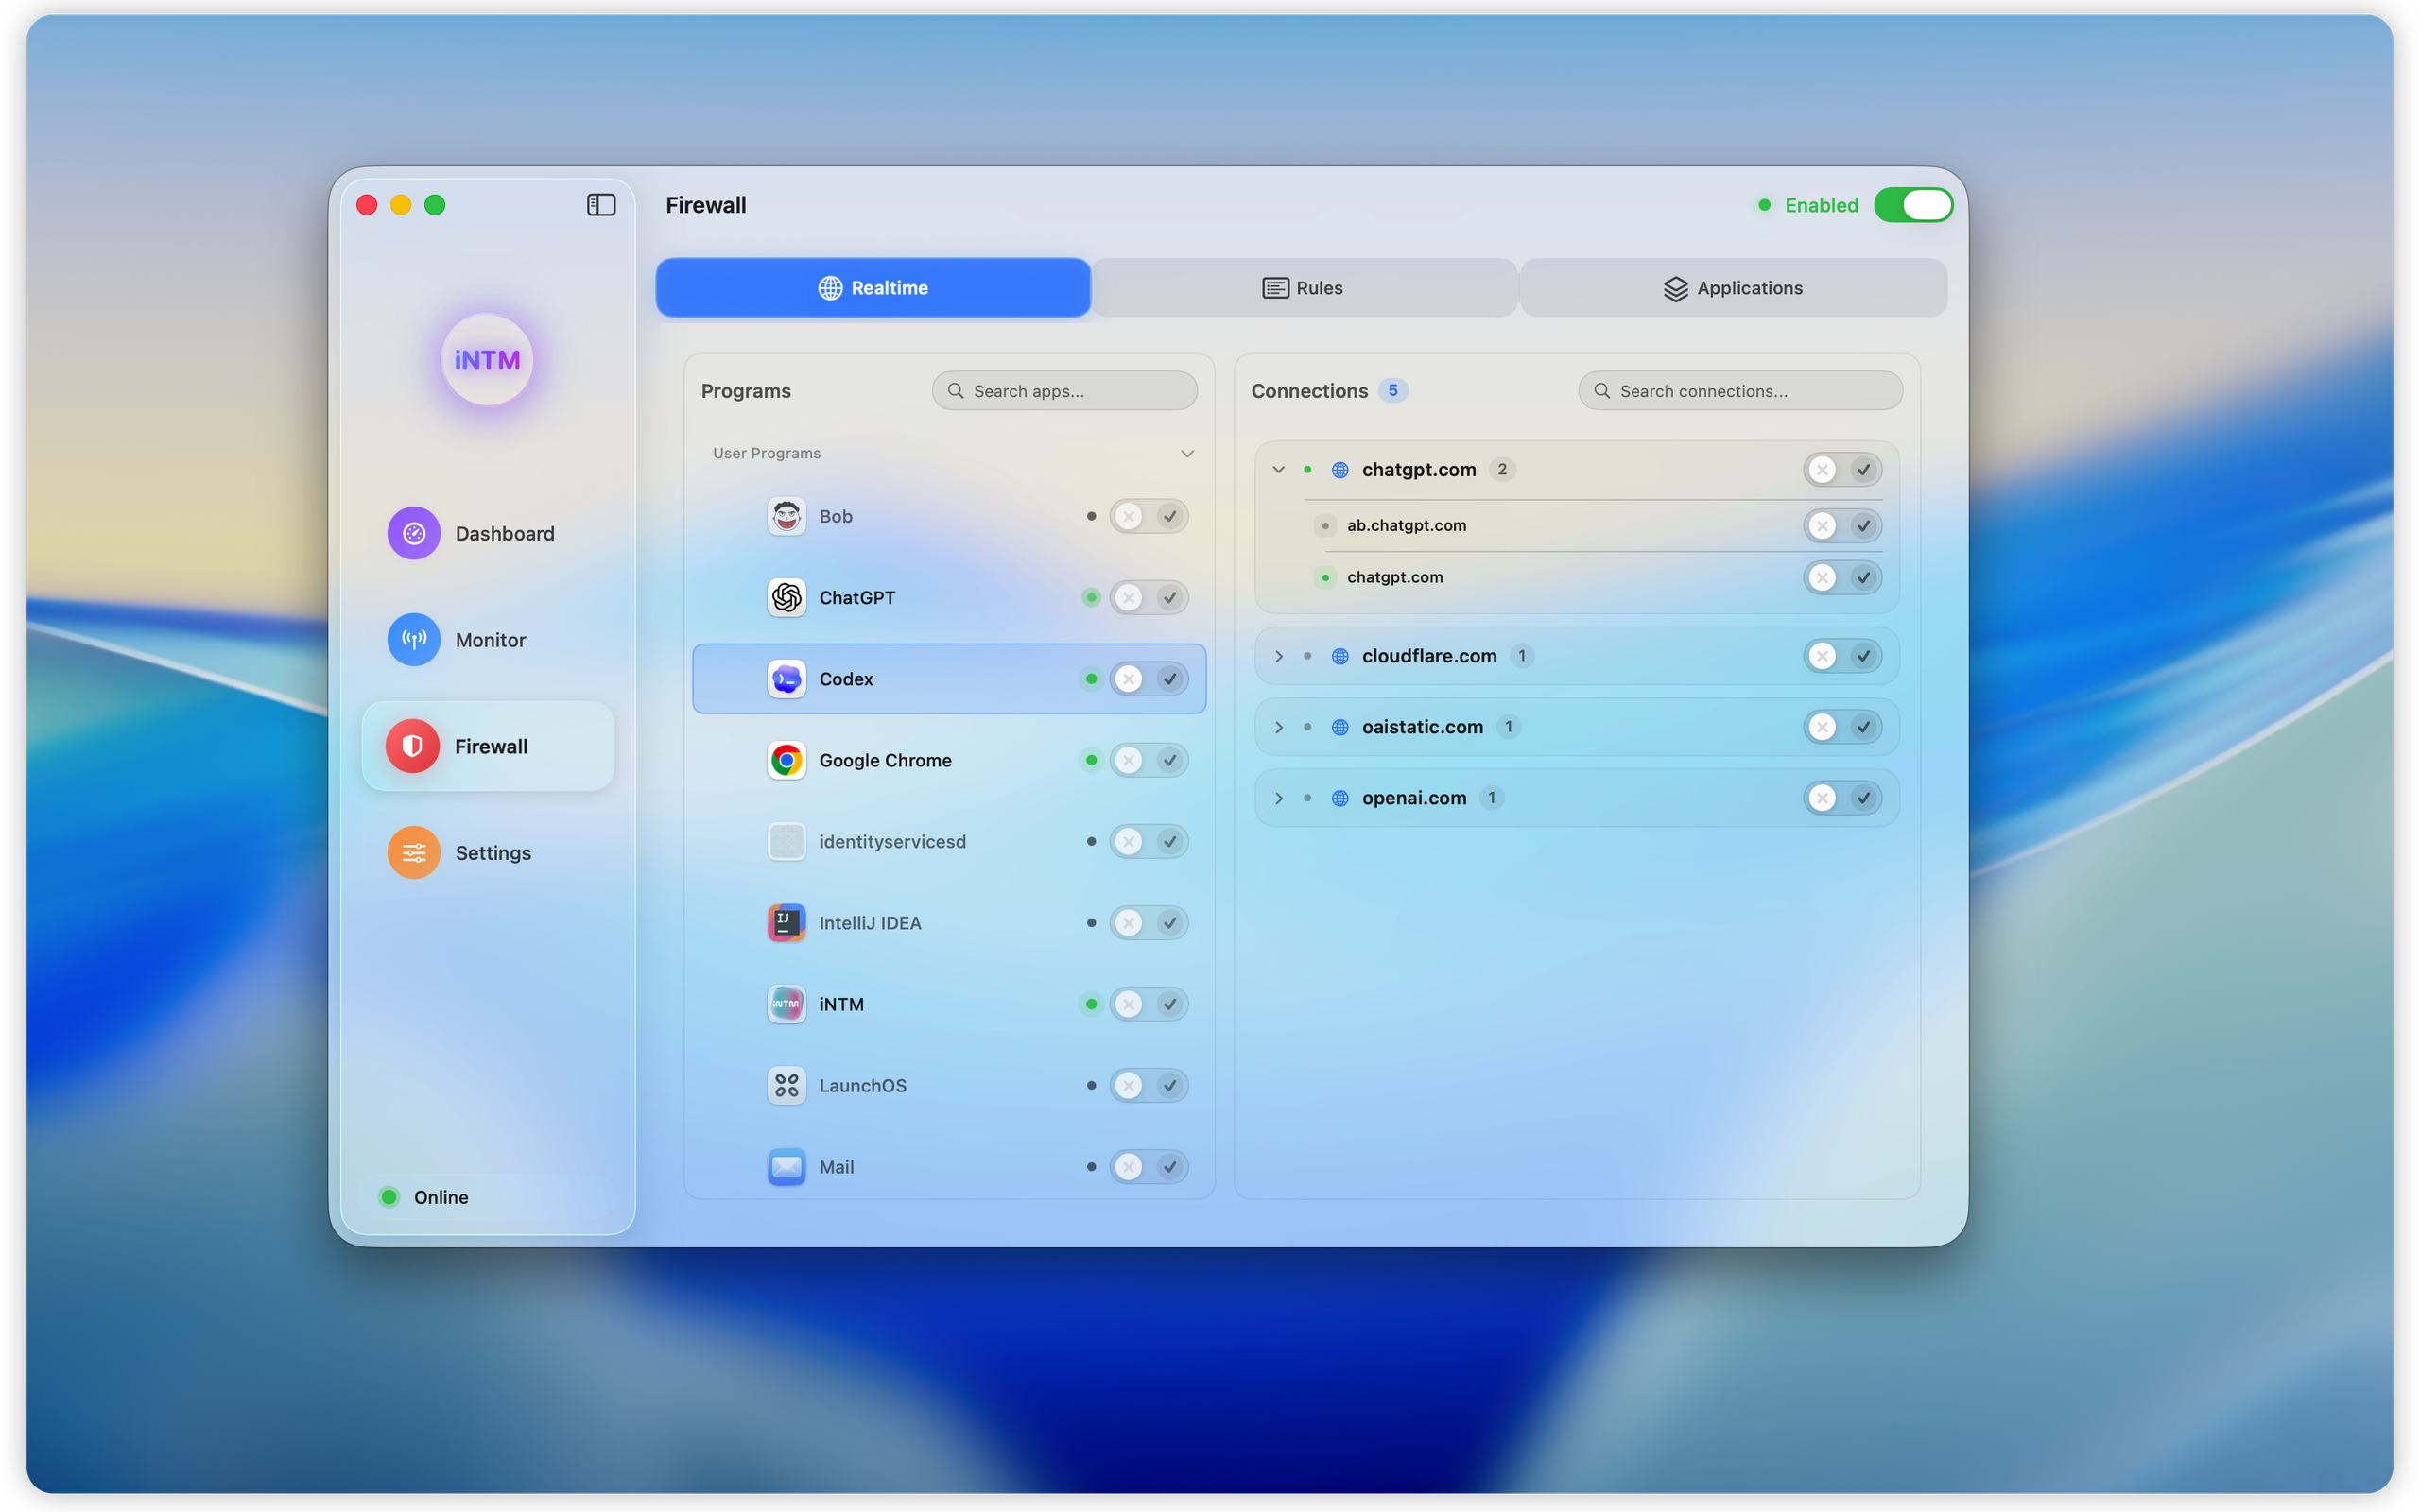Click the green Online status dot
This screenshot has height=1512, width=2420.
tap(389, 1197)
